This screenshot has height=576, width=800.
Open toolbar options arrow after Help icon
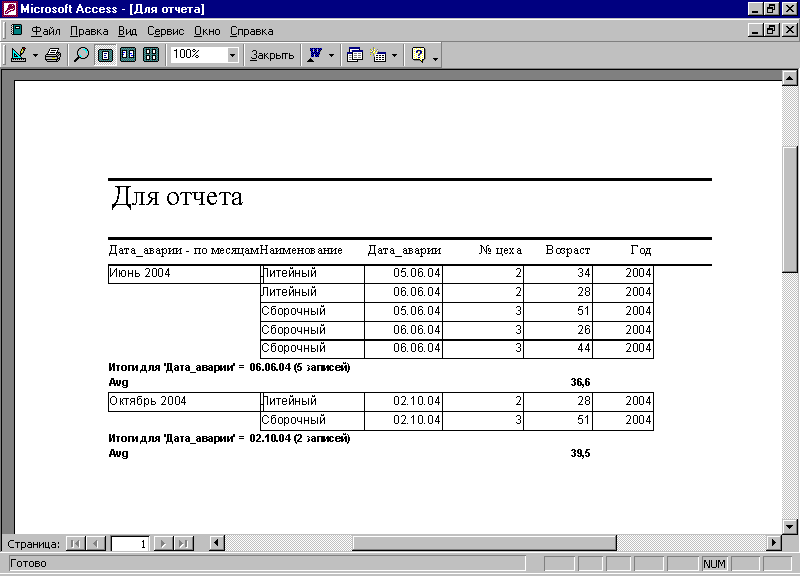click(435, 58)
